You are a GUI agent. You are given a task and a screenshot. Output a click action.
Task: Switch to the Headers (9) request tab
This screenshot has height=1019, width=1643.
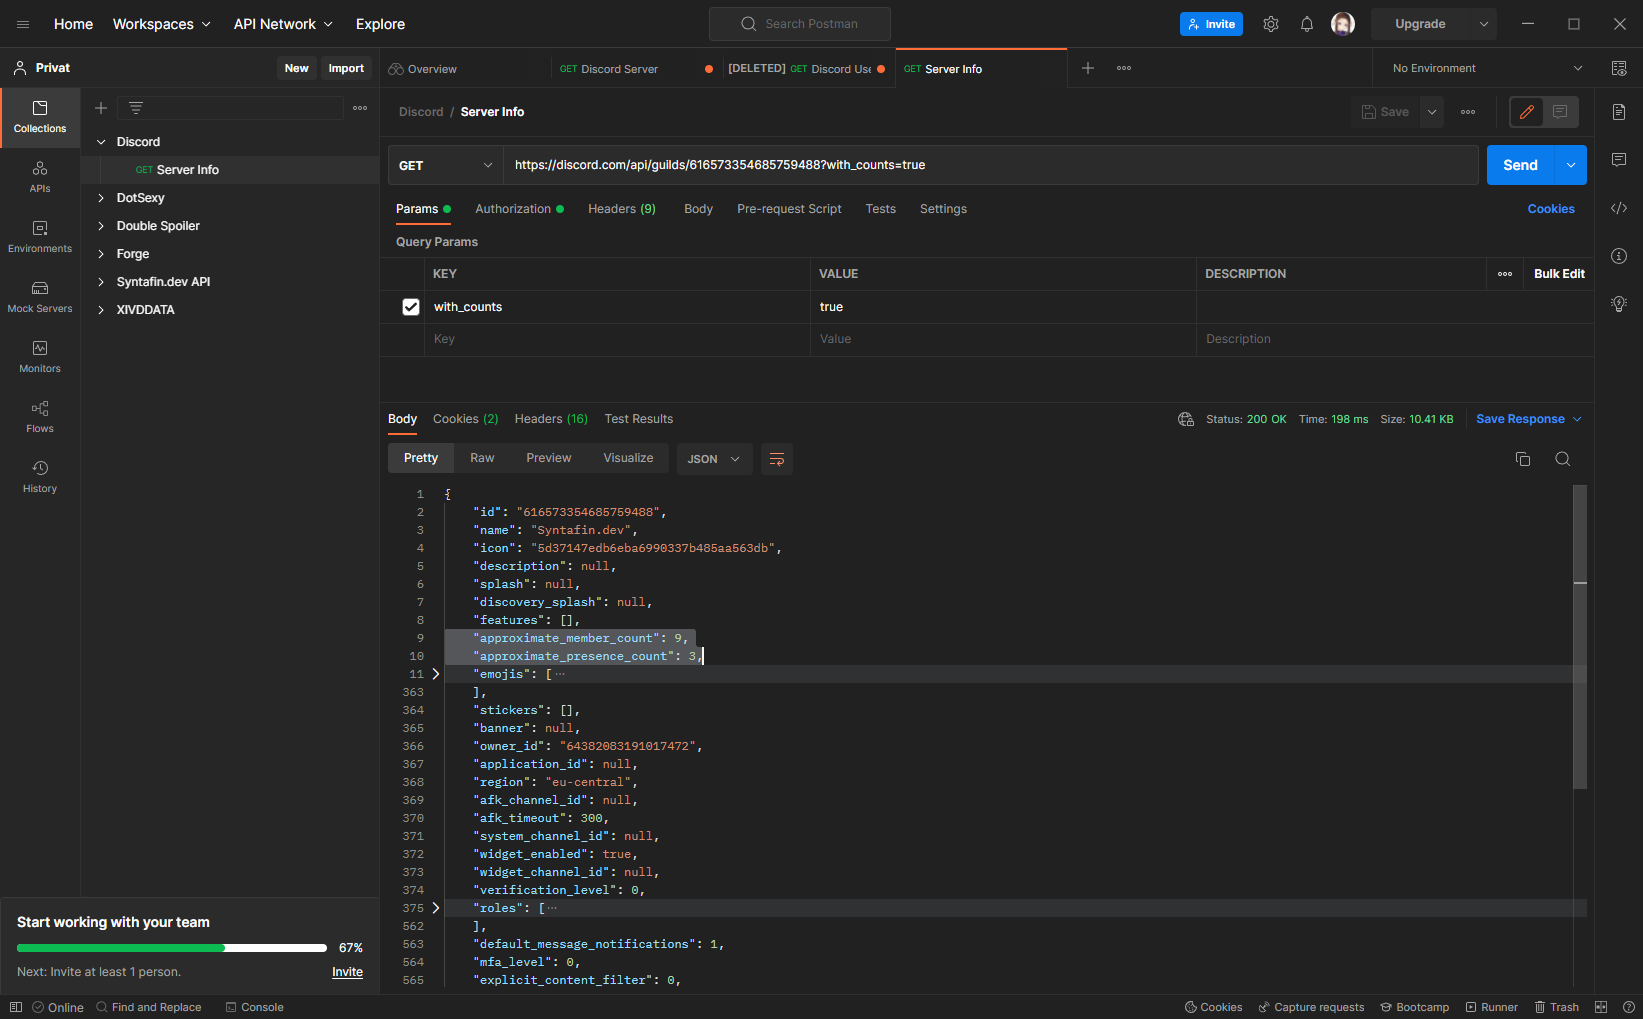point(621,209)
